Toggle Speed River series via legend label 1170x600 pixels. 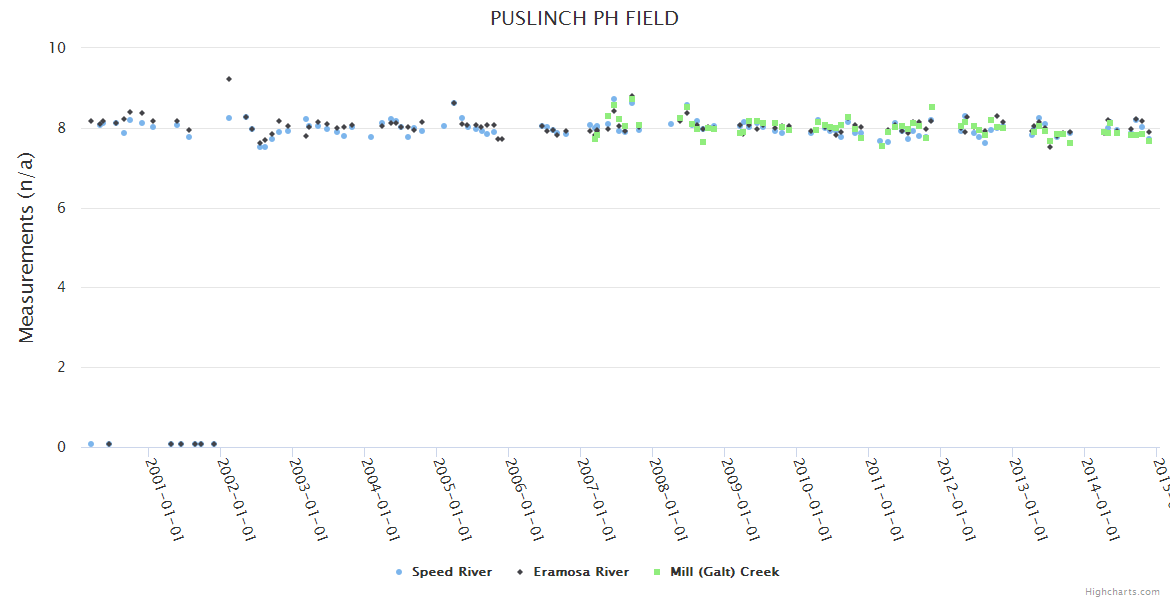point(452,572)
